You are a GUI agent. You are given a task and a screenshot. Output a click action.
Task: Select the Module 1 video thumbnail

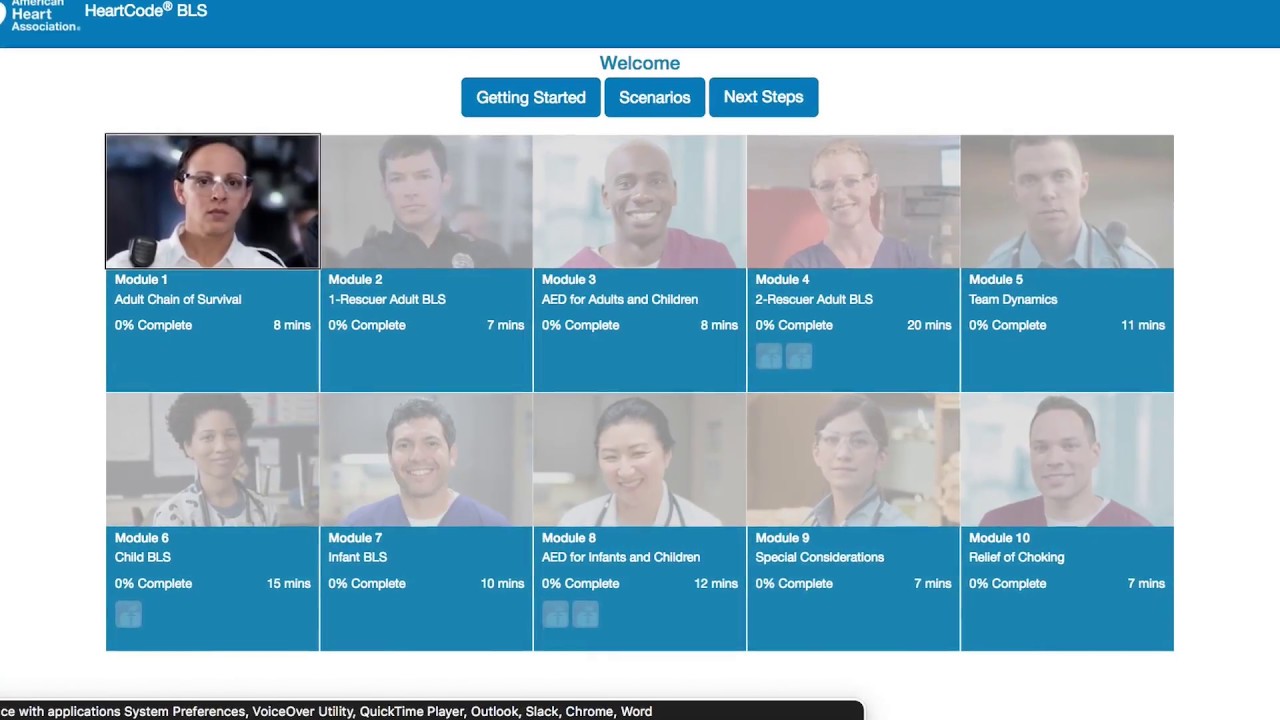pos(213,201)
